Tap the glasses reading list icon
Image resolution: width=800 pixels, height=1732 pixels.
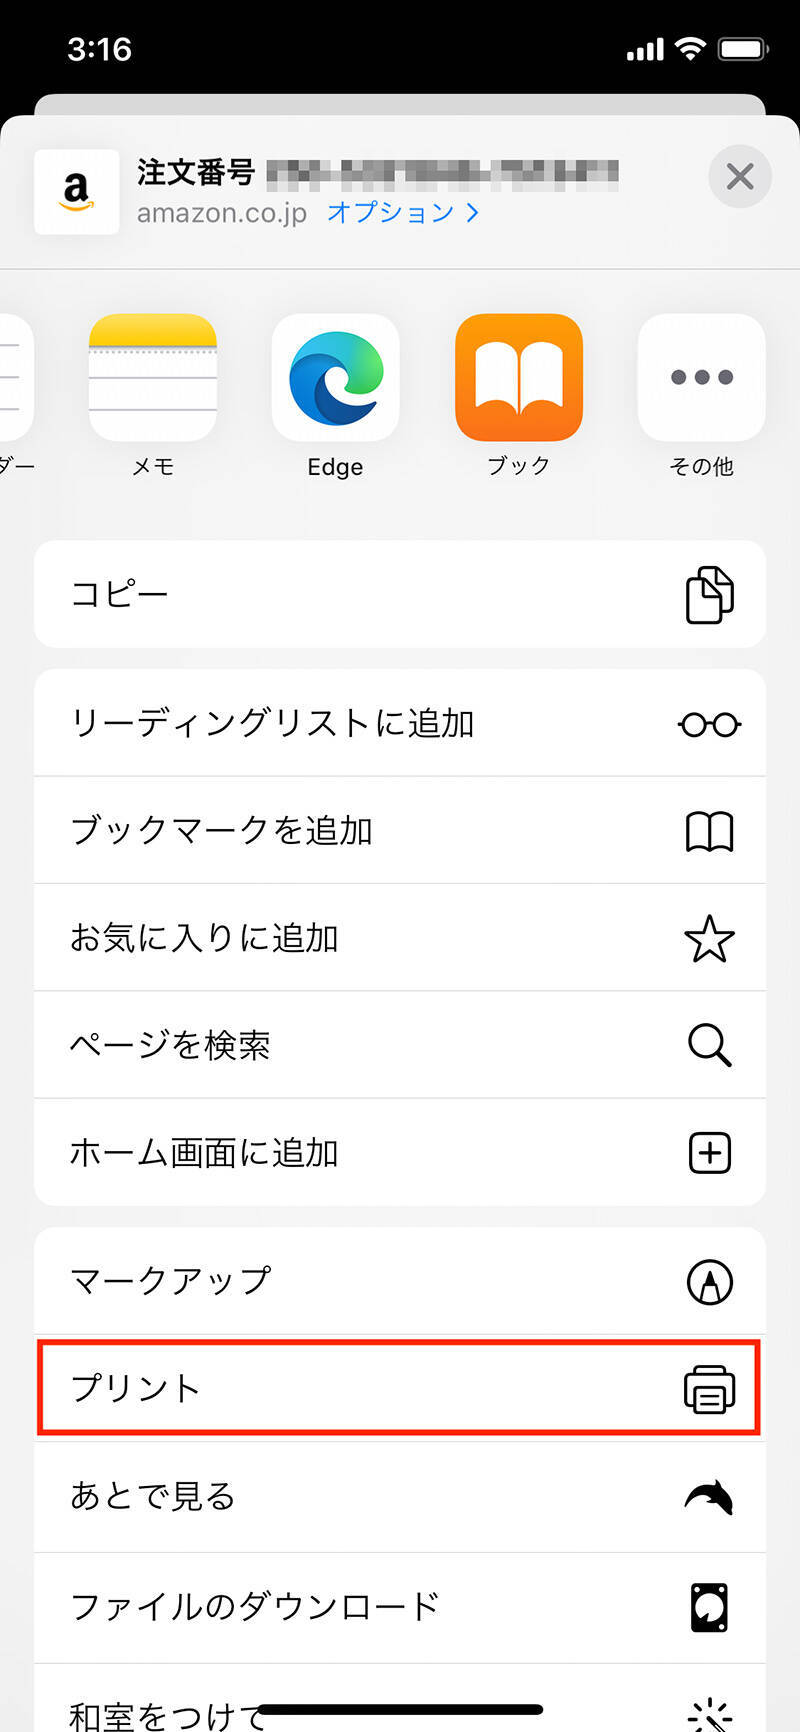coord(709,724)
